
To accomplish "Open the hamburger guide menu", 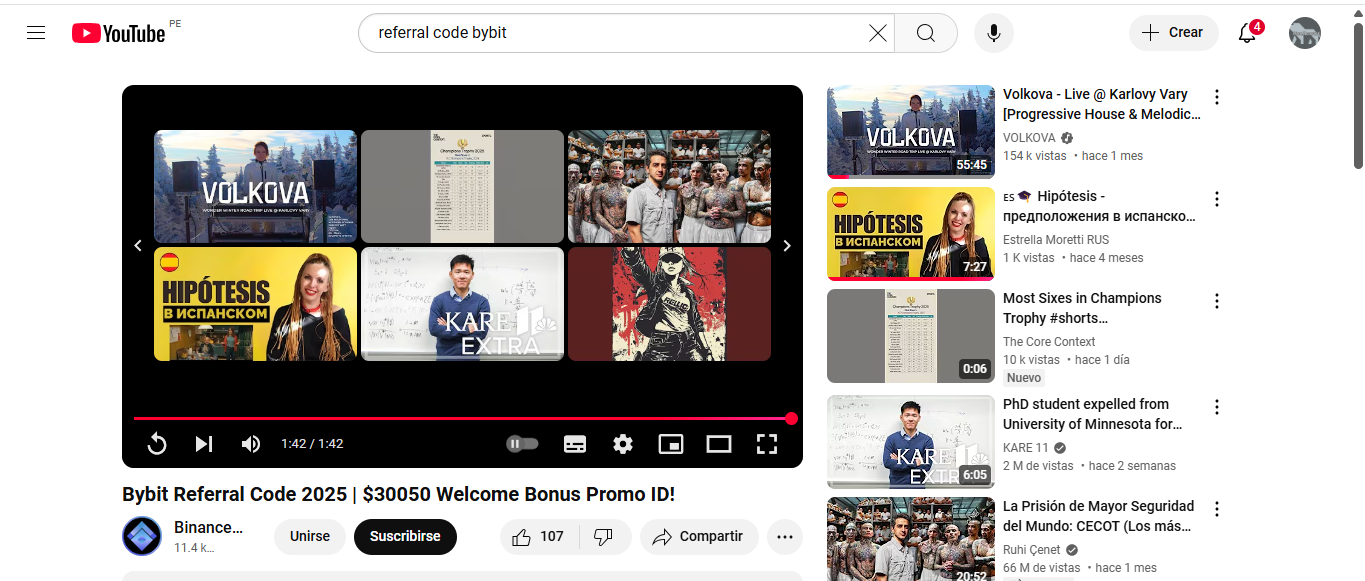I will [36, 33].
